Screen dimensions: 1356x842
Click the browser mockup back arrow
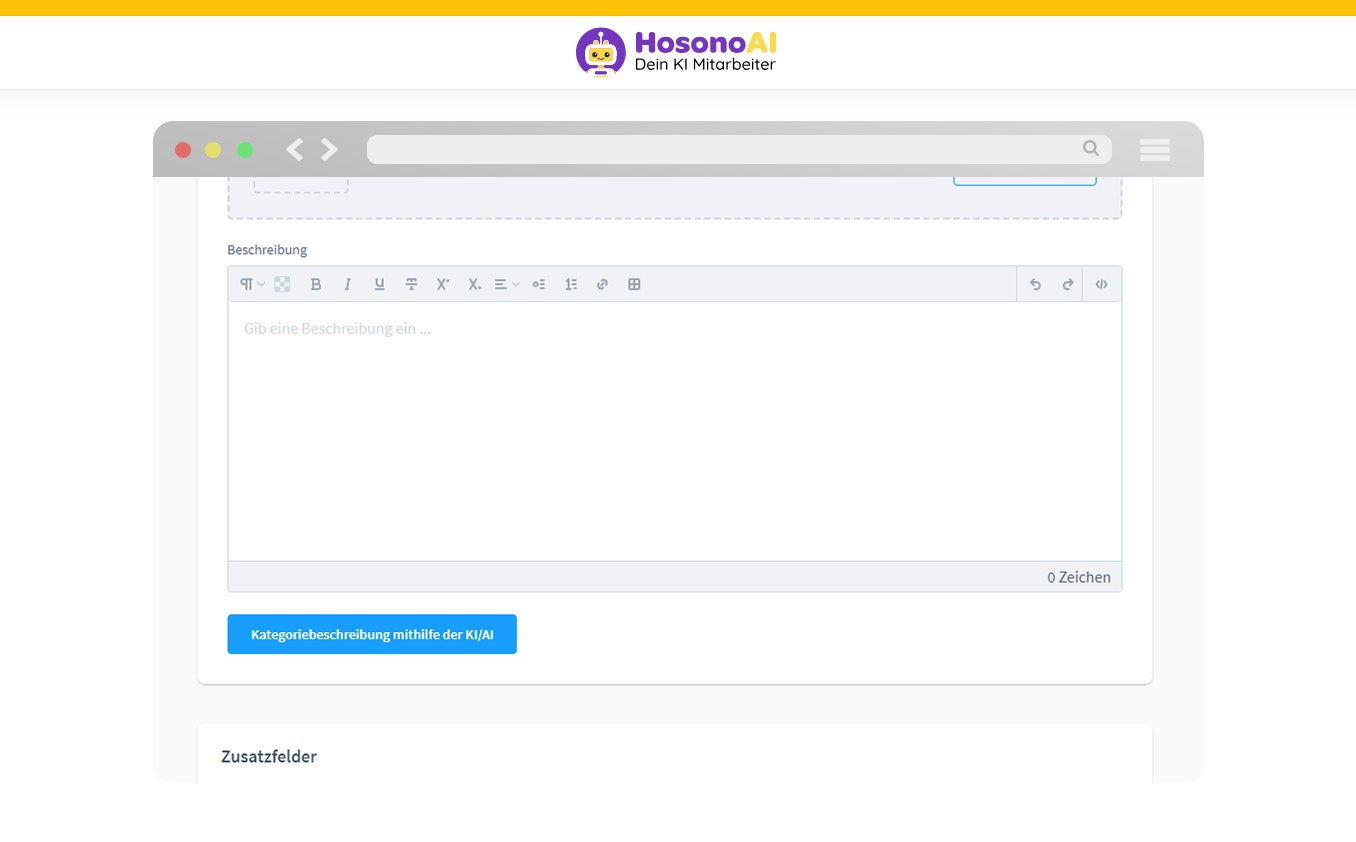[294, 150]
